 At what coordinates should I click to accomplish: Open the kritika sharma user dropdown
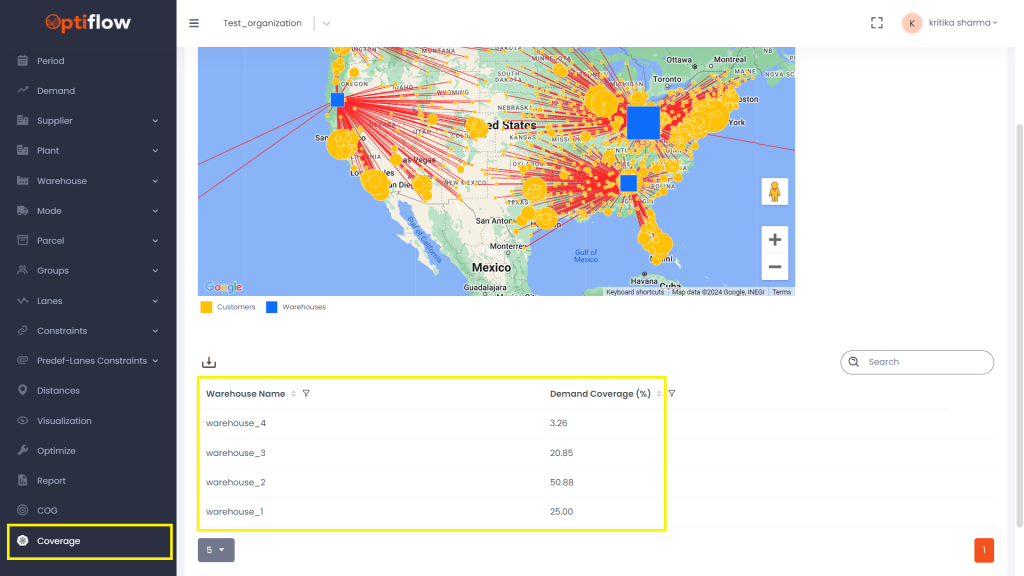(950, 23)
